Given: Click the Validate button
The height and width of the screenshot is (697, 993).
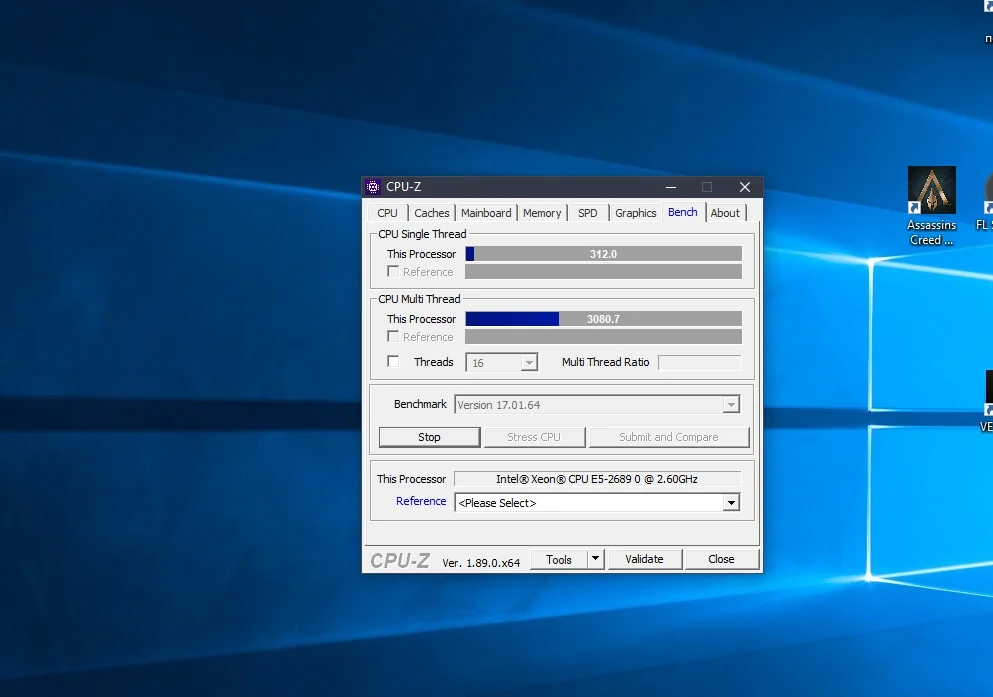Looking at the screenshot, I should pyautogui.click(x=644, y=559).
